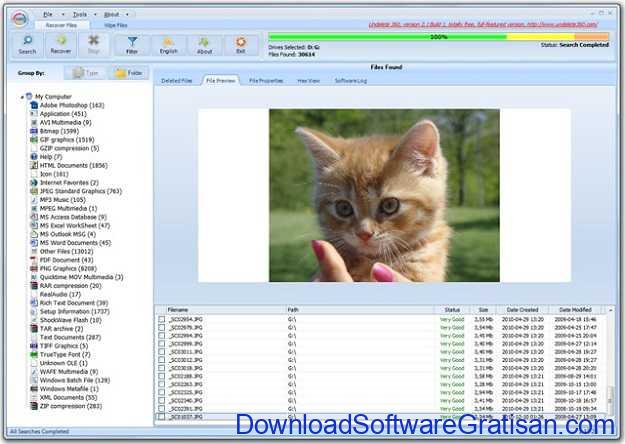
Task: Click the file list vertical scrollbar
Action: (x=610, y=363)
